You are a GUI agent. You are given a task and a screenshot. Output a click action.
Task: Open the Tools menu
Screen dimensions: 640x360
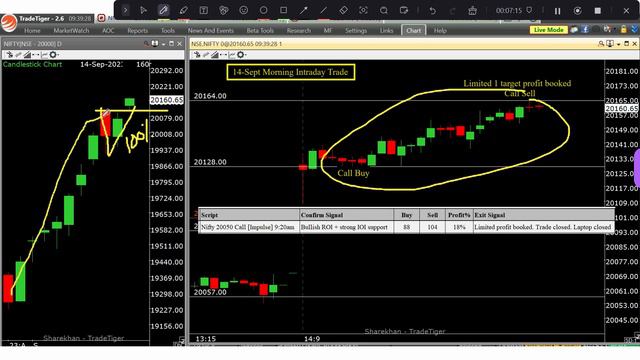[x=168, y=31]
